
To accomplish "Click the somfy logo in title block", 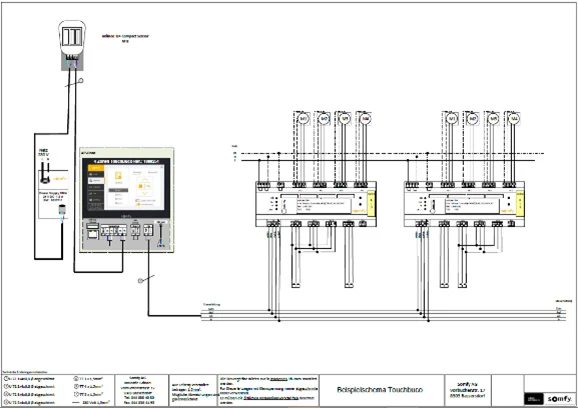I will pos(560,399).
